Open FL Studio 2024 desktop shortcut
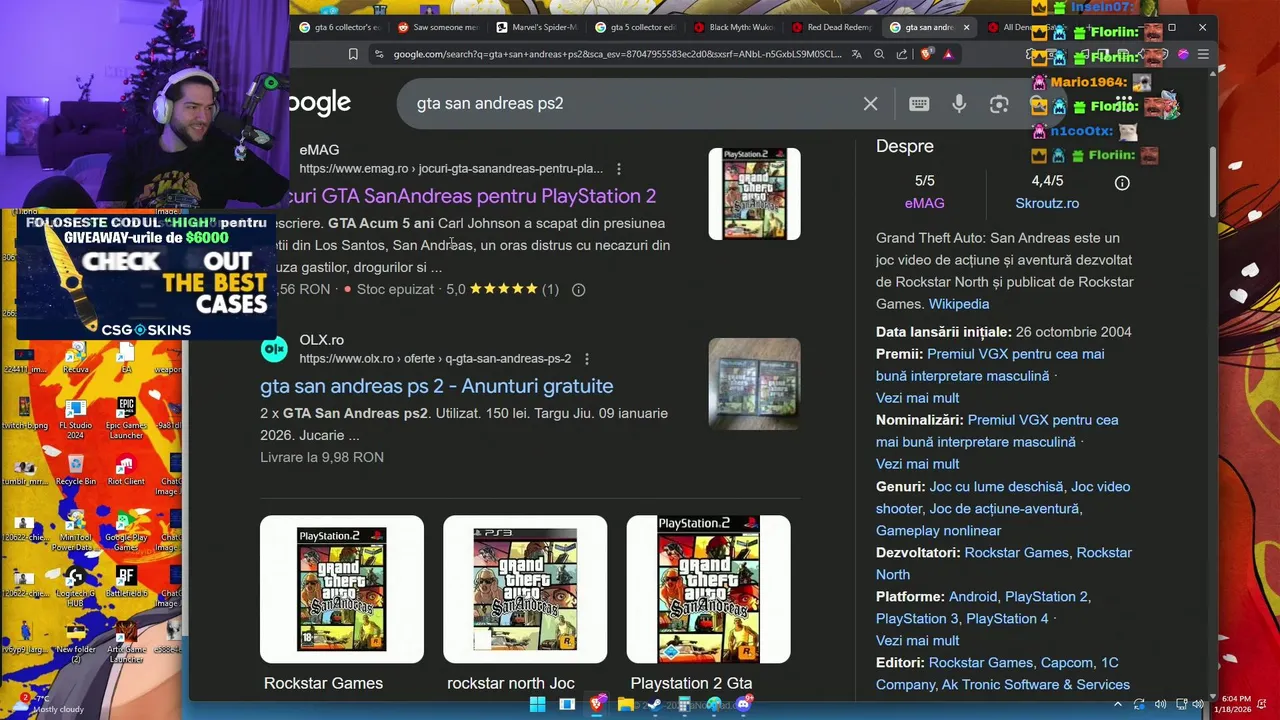This screenshot has height=720, width=1280. (x=75, y=418)
